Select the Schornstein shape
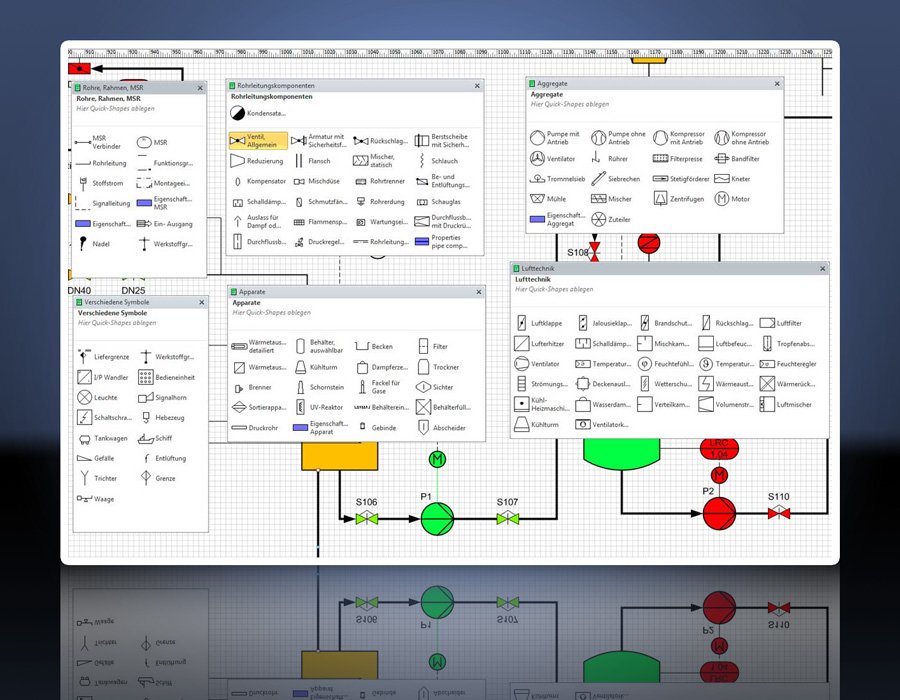 (319, 387)
